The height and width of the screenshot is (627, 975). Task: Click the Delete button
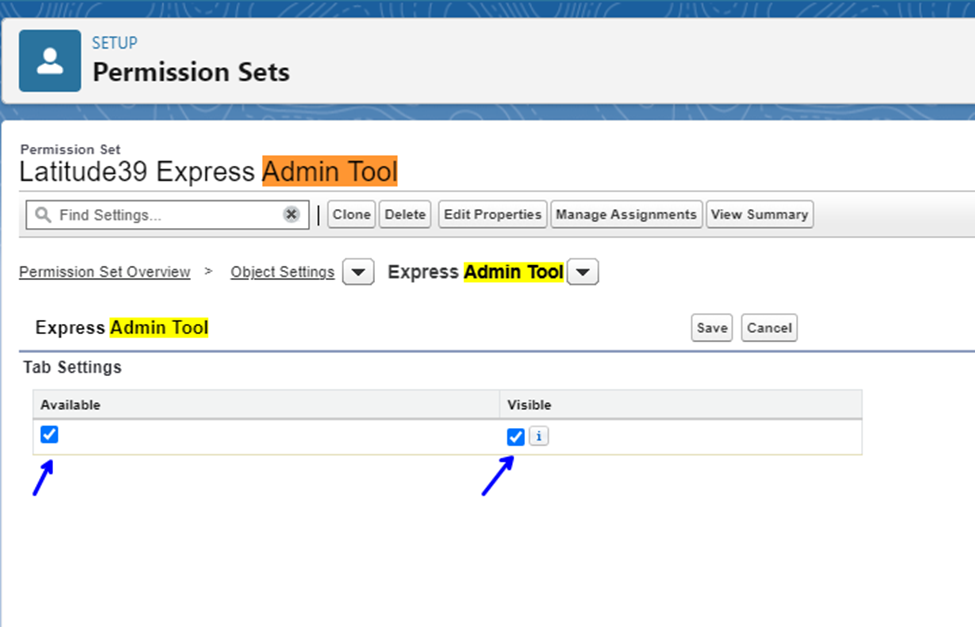point(405,214)
